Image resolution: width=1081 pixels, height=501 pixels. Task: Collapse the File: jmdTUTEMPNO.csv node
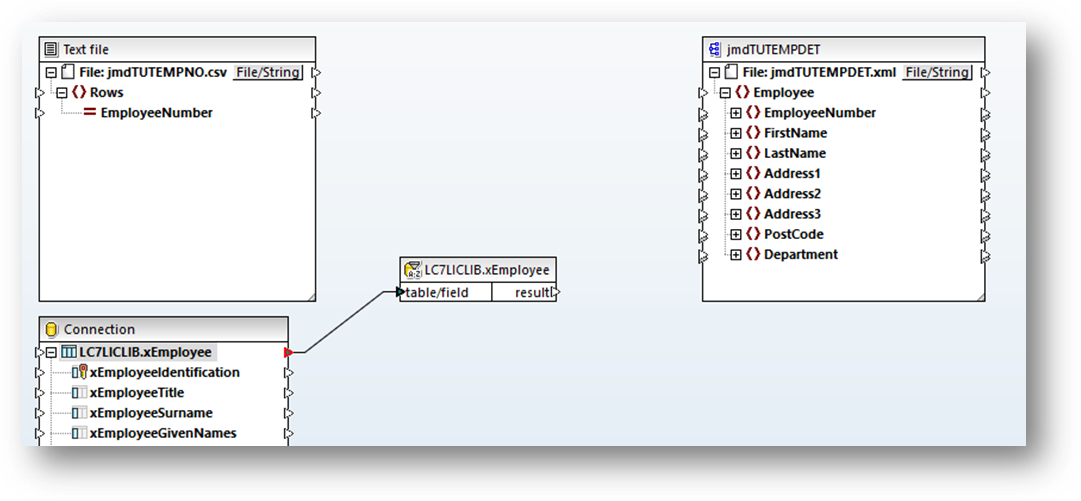pos(50,72)
